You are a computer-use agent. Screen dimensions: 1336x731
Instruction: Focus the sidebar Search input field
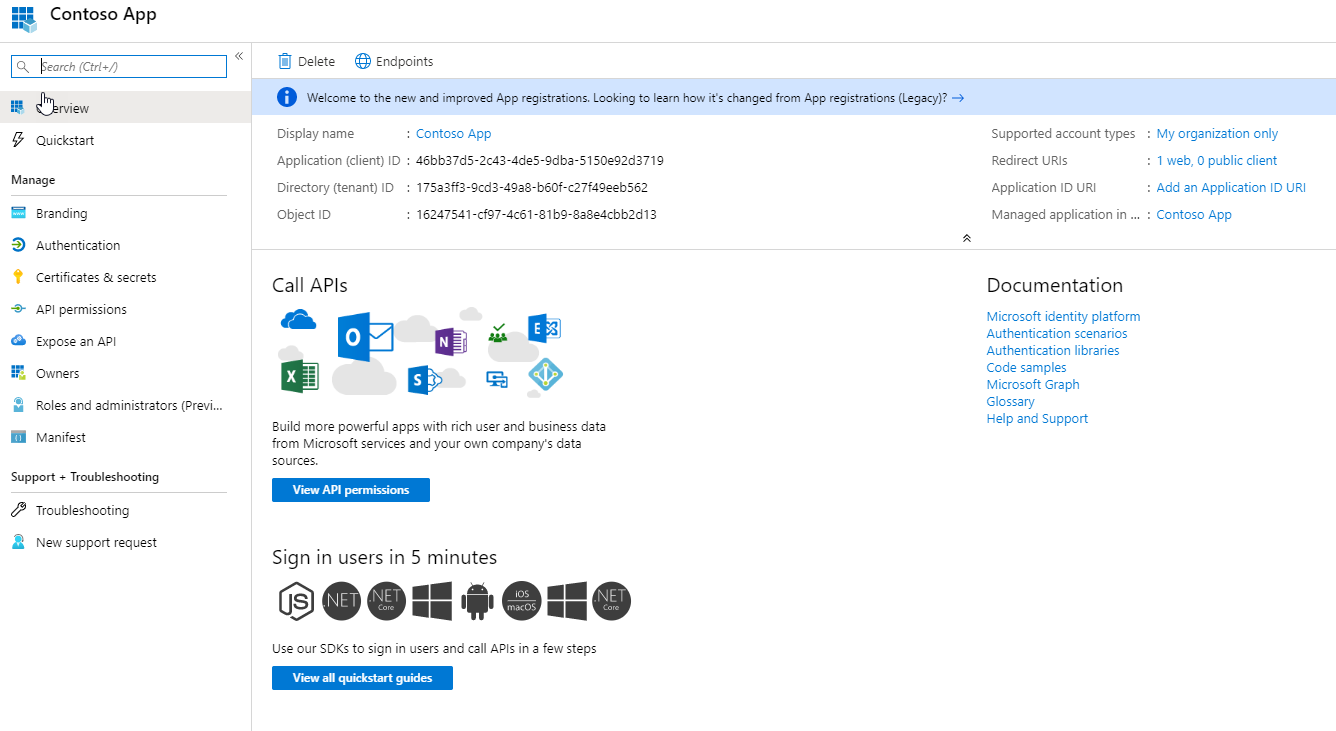click(119, 66)
